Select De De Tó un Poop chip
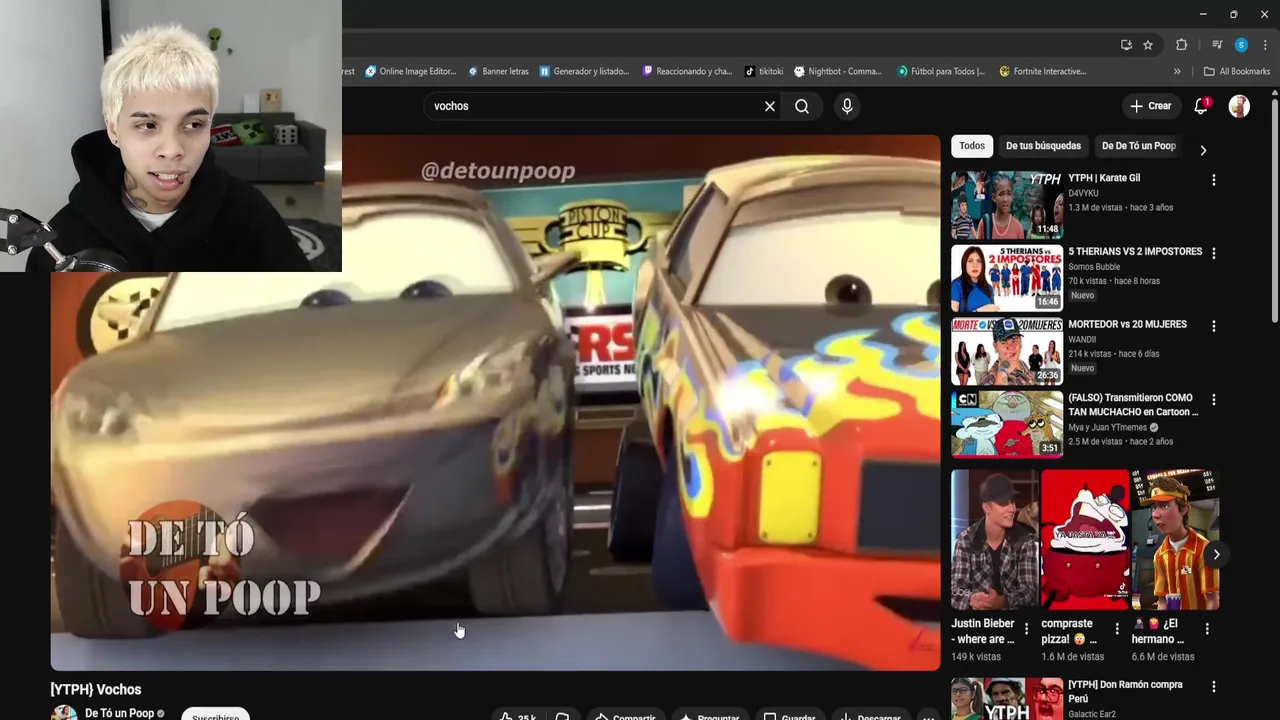 pos(1138,146)
